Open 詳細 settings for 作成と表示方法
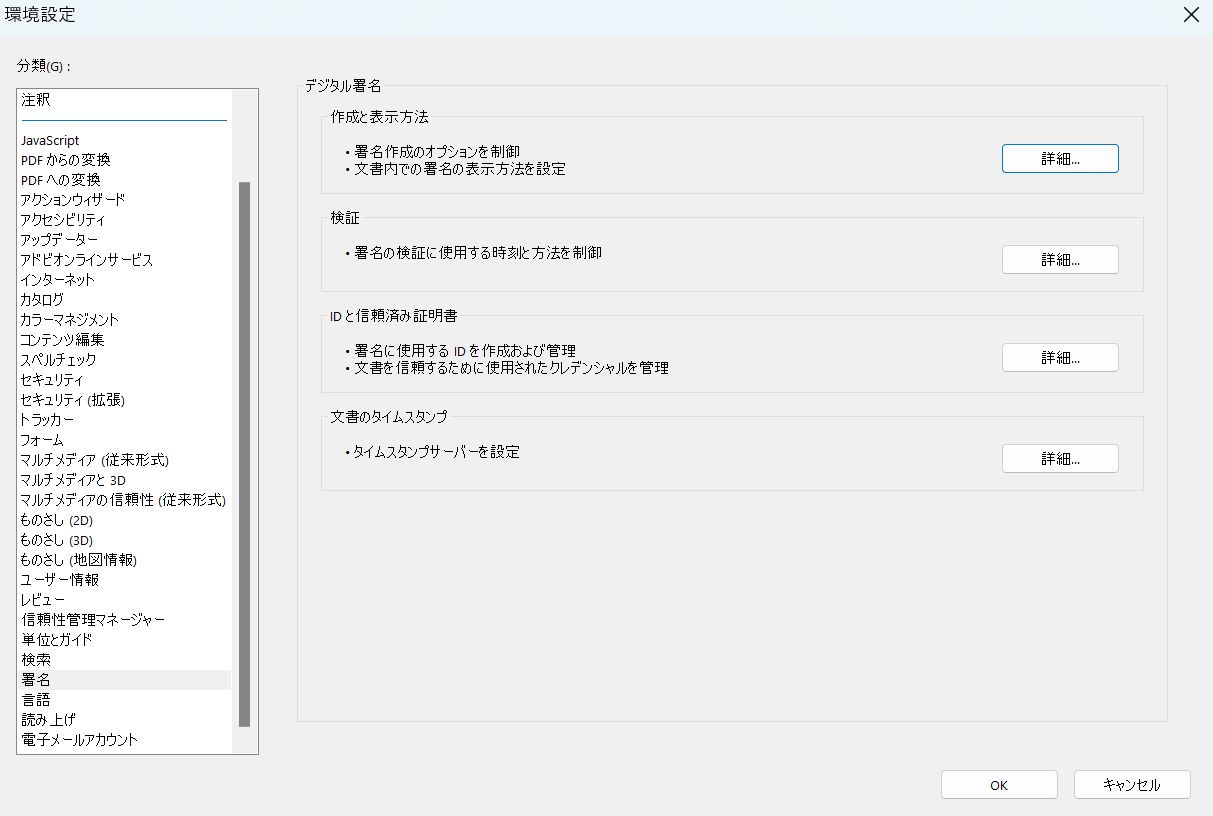This screenshot has width=1213, height=816. [x=1059, y=158]
